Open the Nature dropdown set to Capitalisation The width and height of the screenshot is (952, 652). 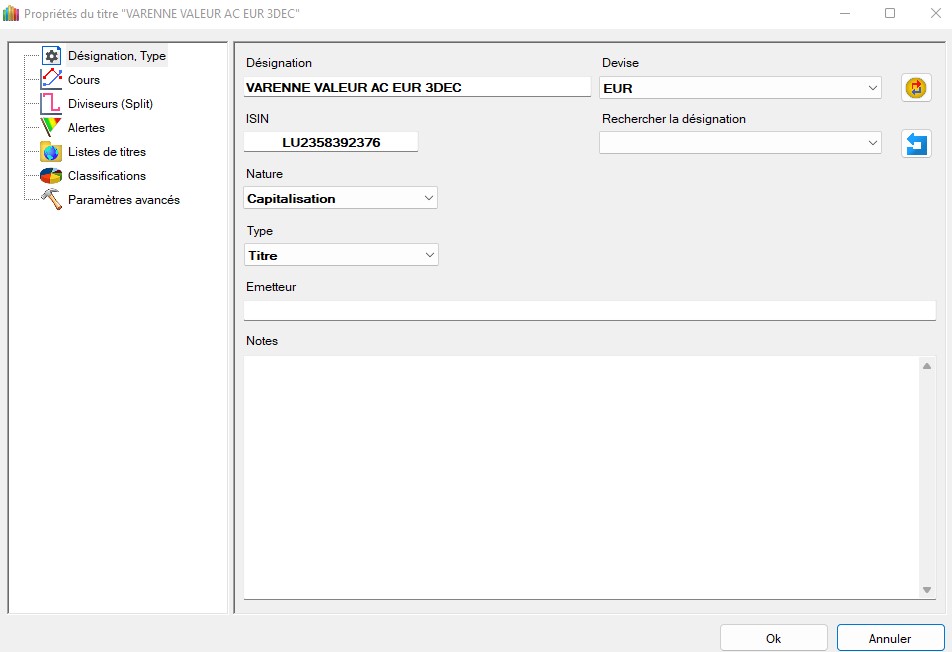click(340, 198)
